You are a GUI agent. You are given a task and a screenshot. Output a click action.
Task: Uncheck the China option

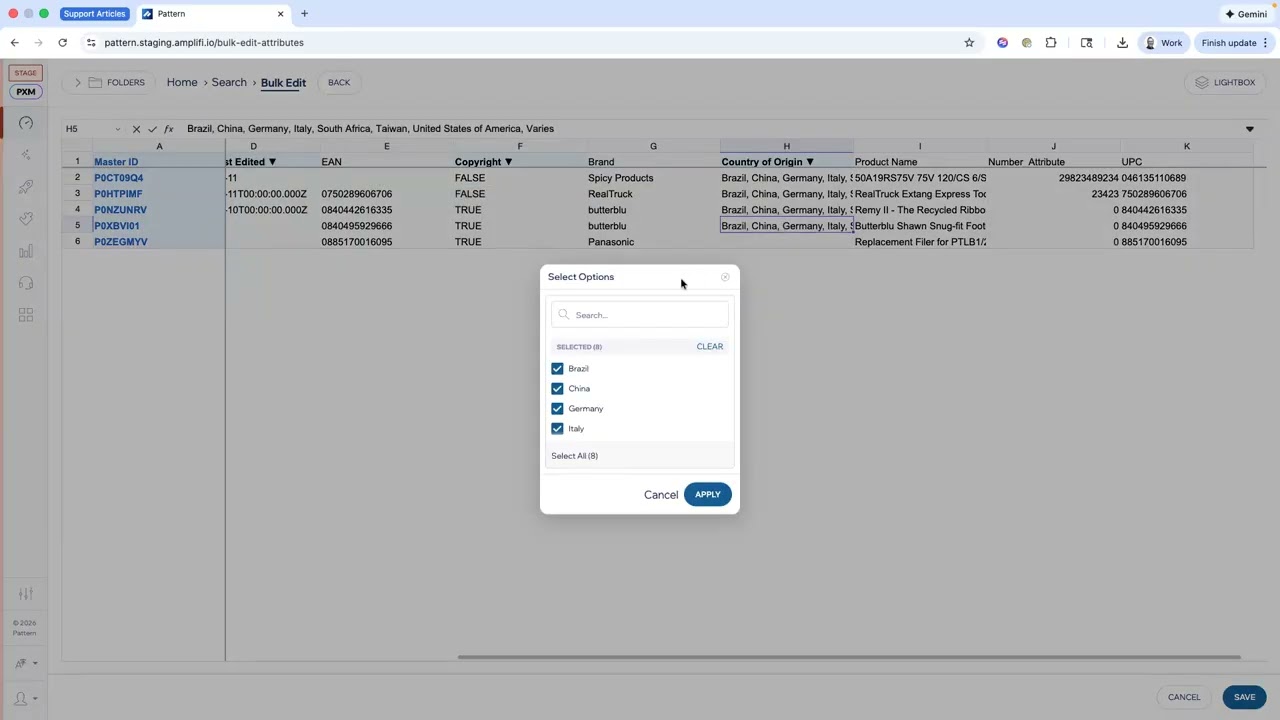pos(557,389)
